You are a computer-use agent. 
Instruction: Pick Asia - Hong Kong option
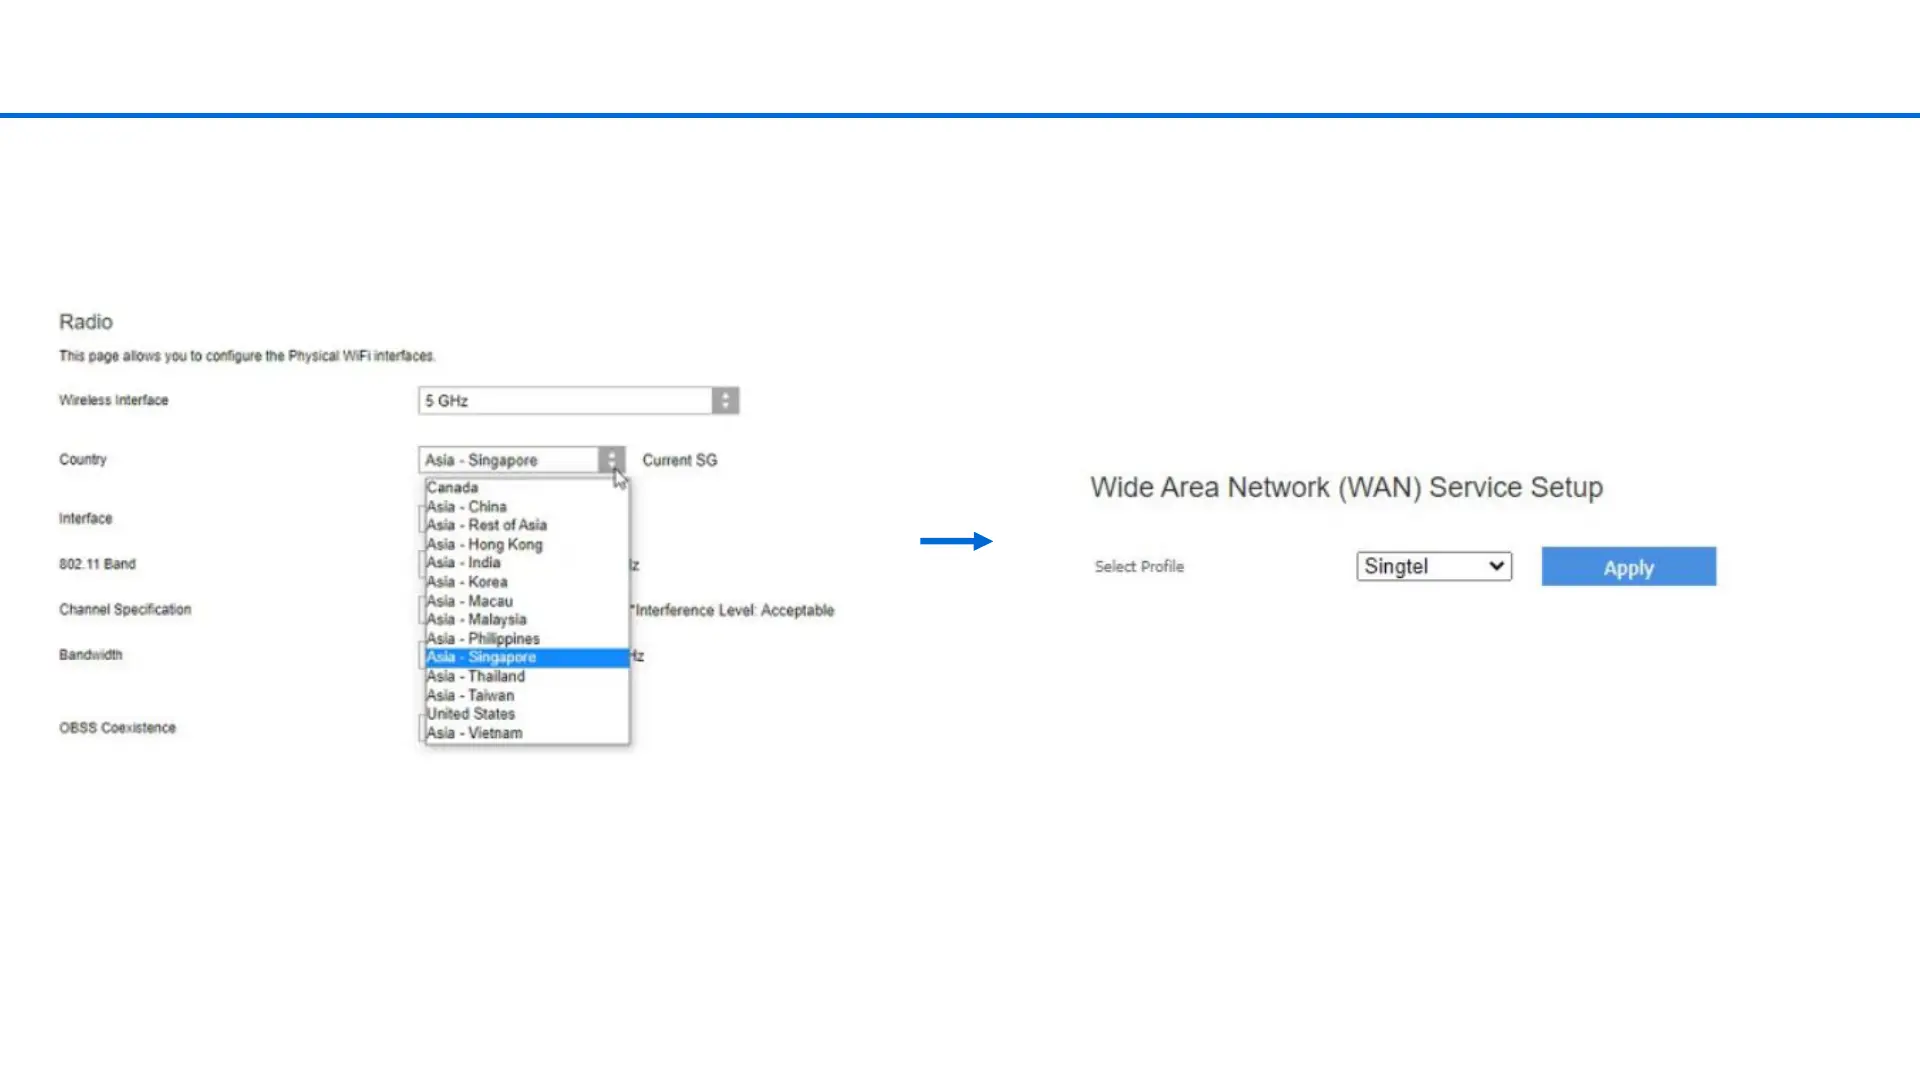[485, 544]
